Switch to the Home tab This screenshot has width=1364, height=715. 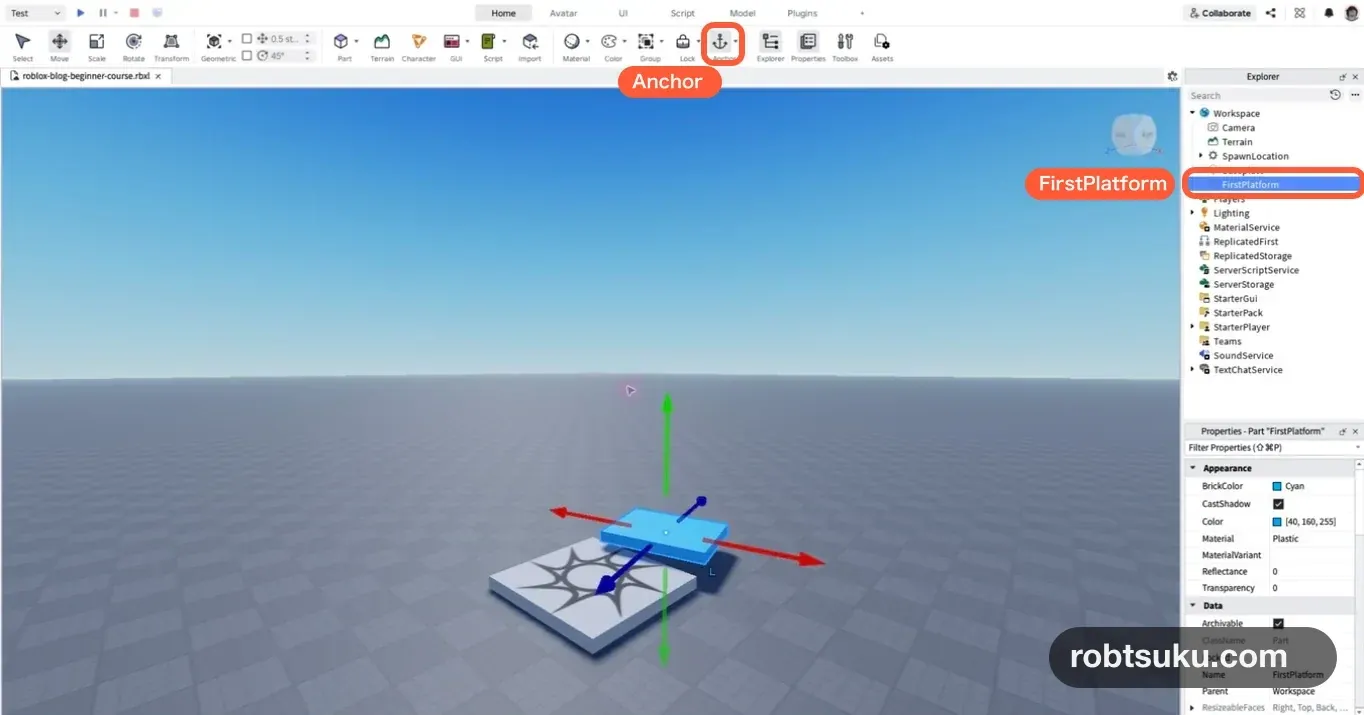click(503, 13)
